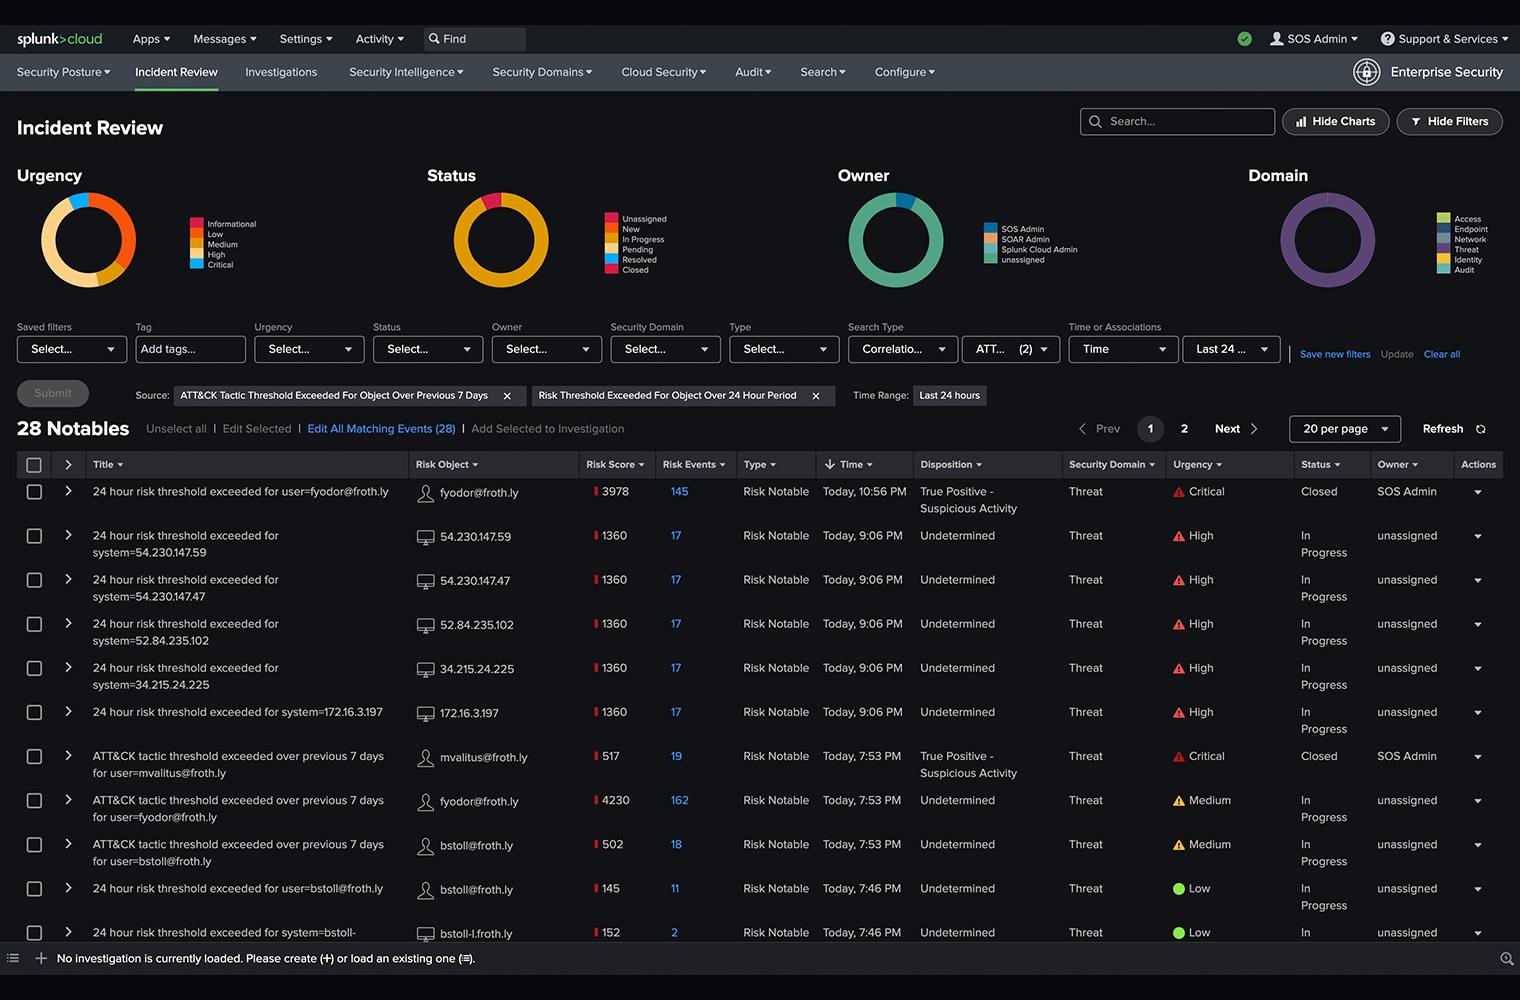
Task: Click user icon next to bstoll@froth.ly 502 row
Action: (x=425, y=845)
